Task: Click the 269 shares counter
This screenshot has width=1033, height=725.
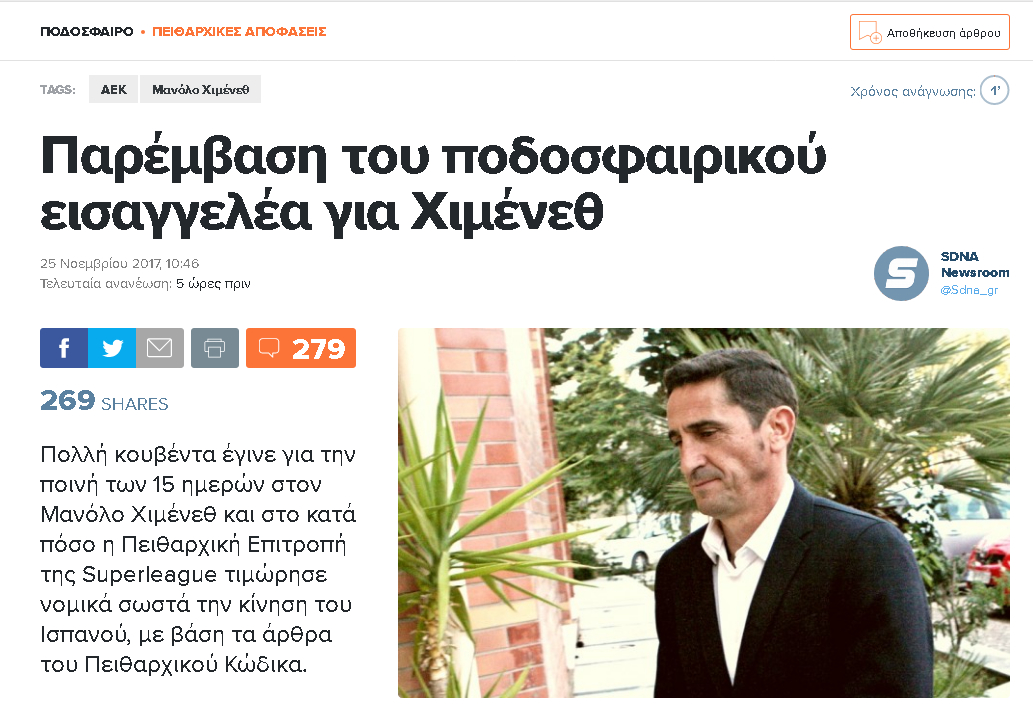Action: click(x=104, y=401)
